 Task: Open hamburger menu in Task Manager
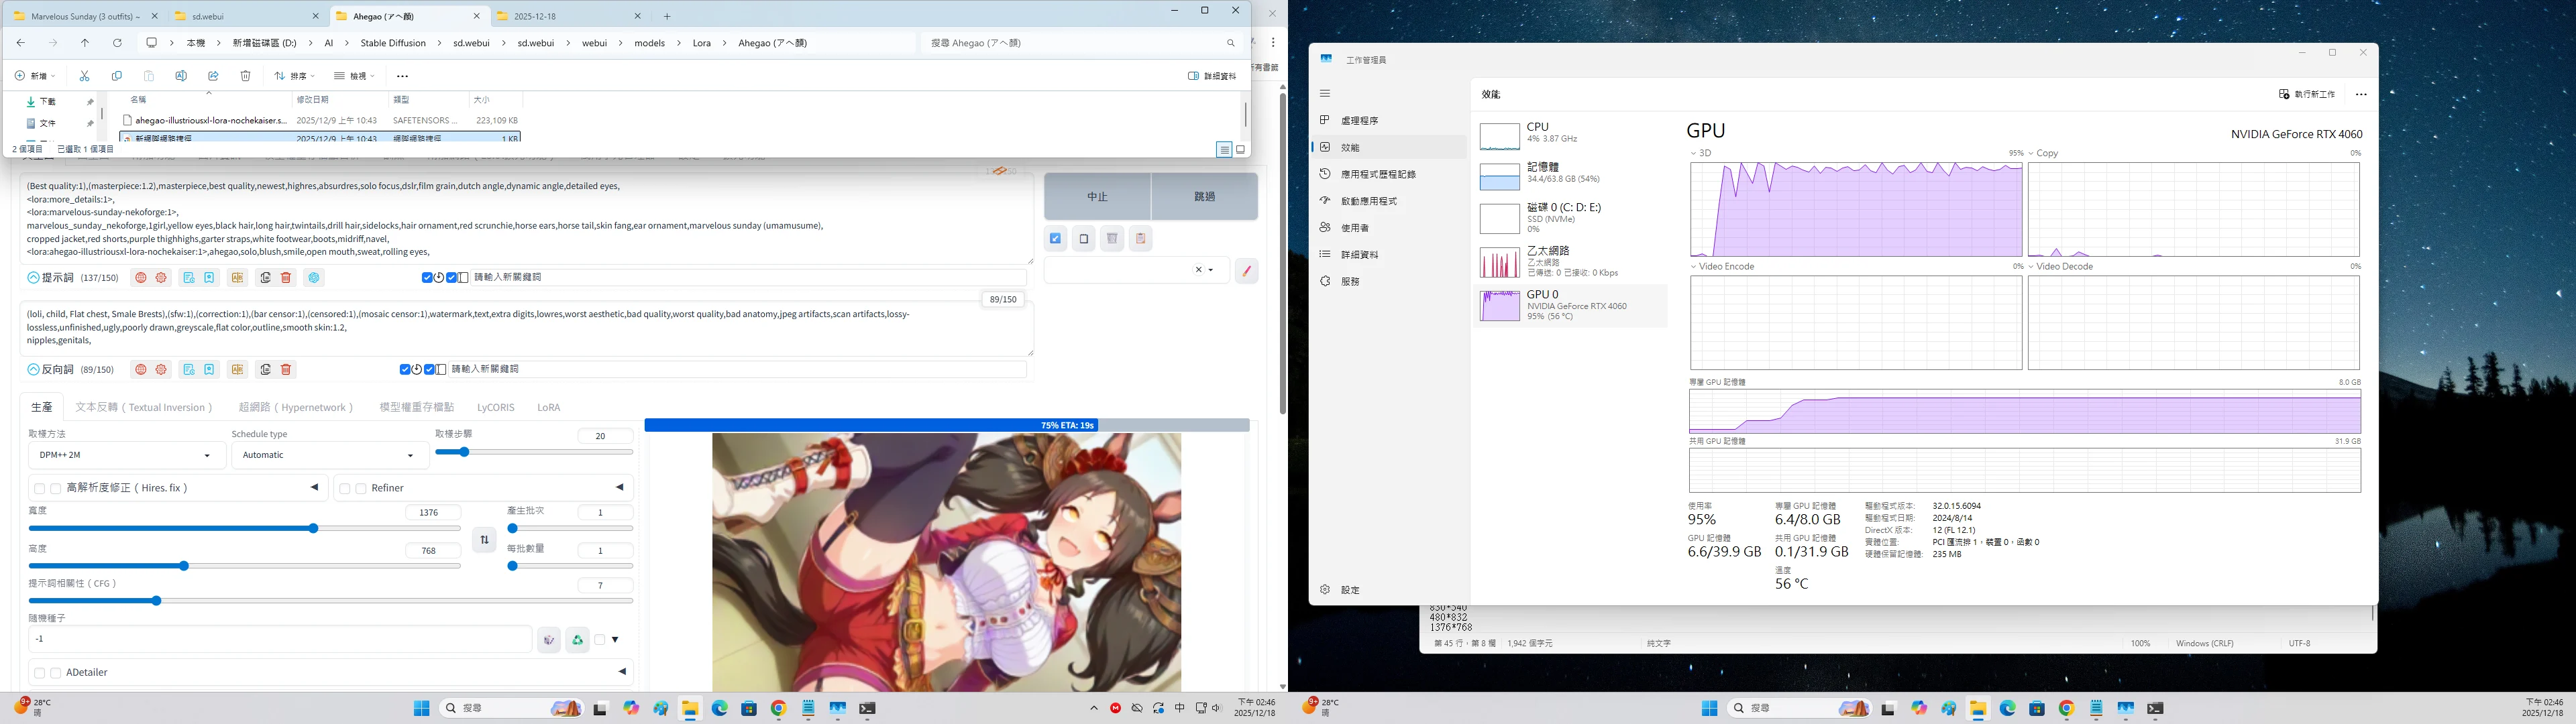(x=1325, y=94)
